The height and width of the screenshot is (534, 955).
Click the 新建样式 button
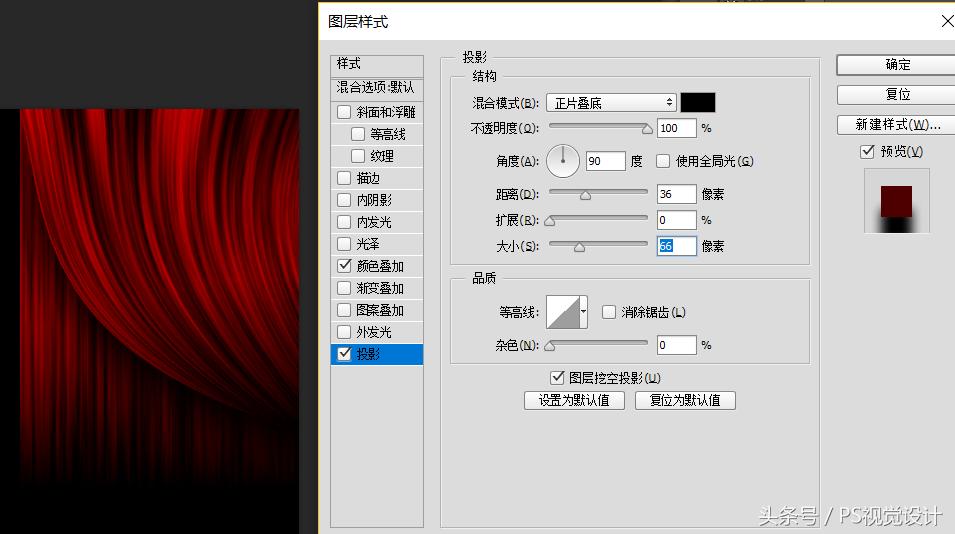(896, 125)
